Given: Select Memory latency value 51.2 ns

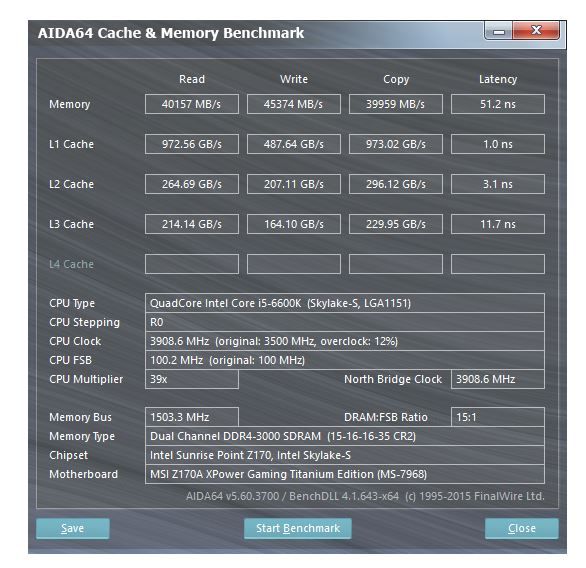Looking at the screenshot, I should click(498, 104).
